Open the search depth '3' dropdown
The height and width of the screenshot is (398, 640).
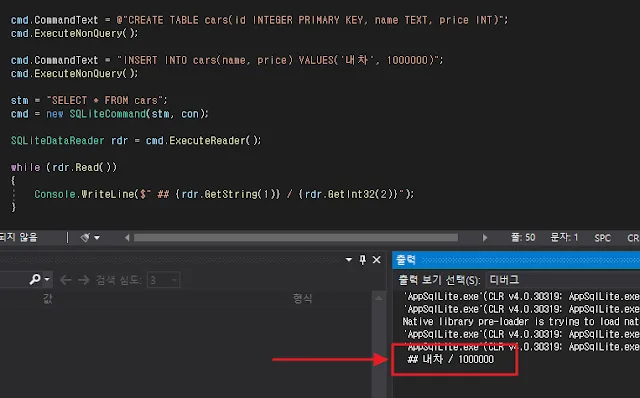coord(163,280)
